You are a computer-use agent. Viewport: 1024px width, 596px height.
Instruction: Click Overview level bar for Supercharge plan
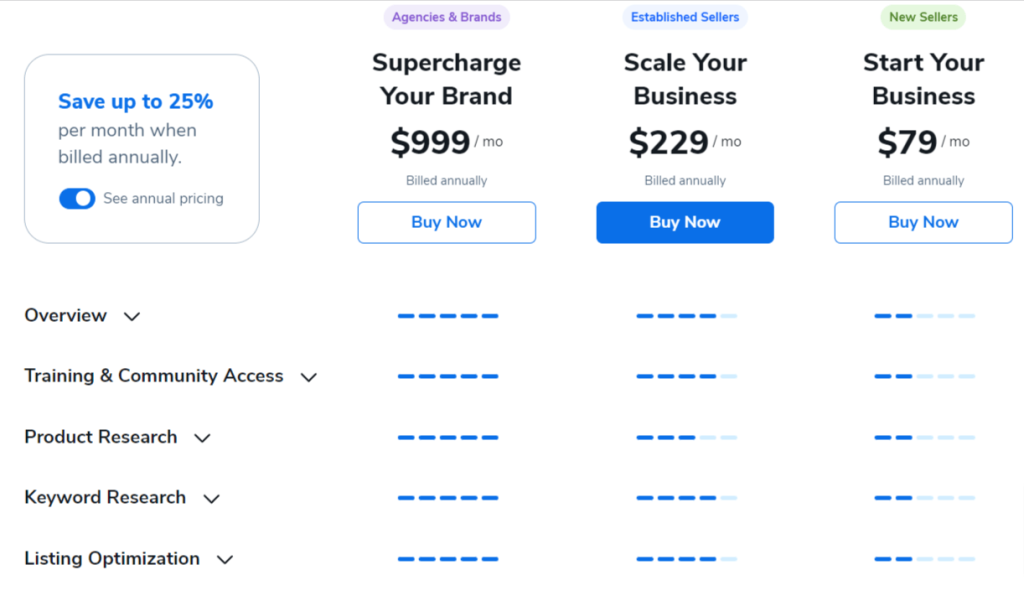coord(448,316)
